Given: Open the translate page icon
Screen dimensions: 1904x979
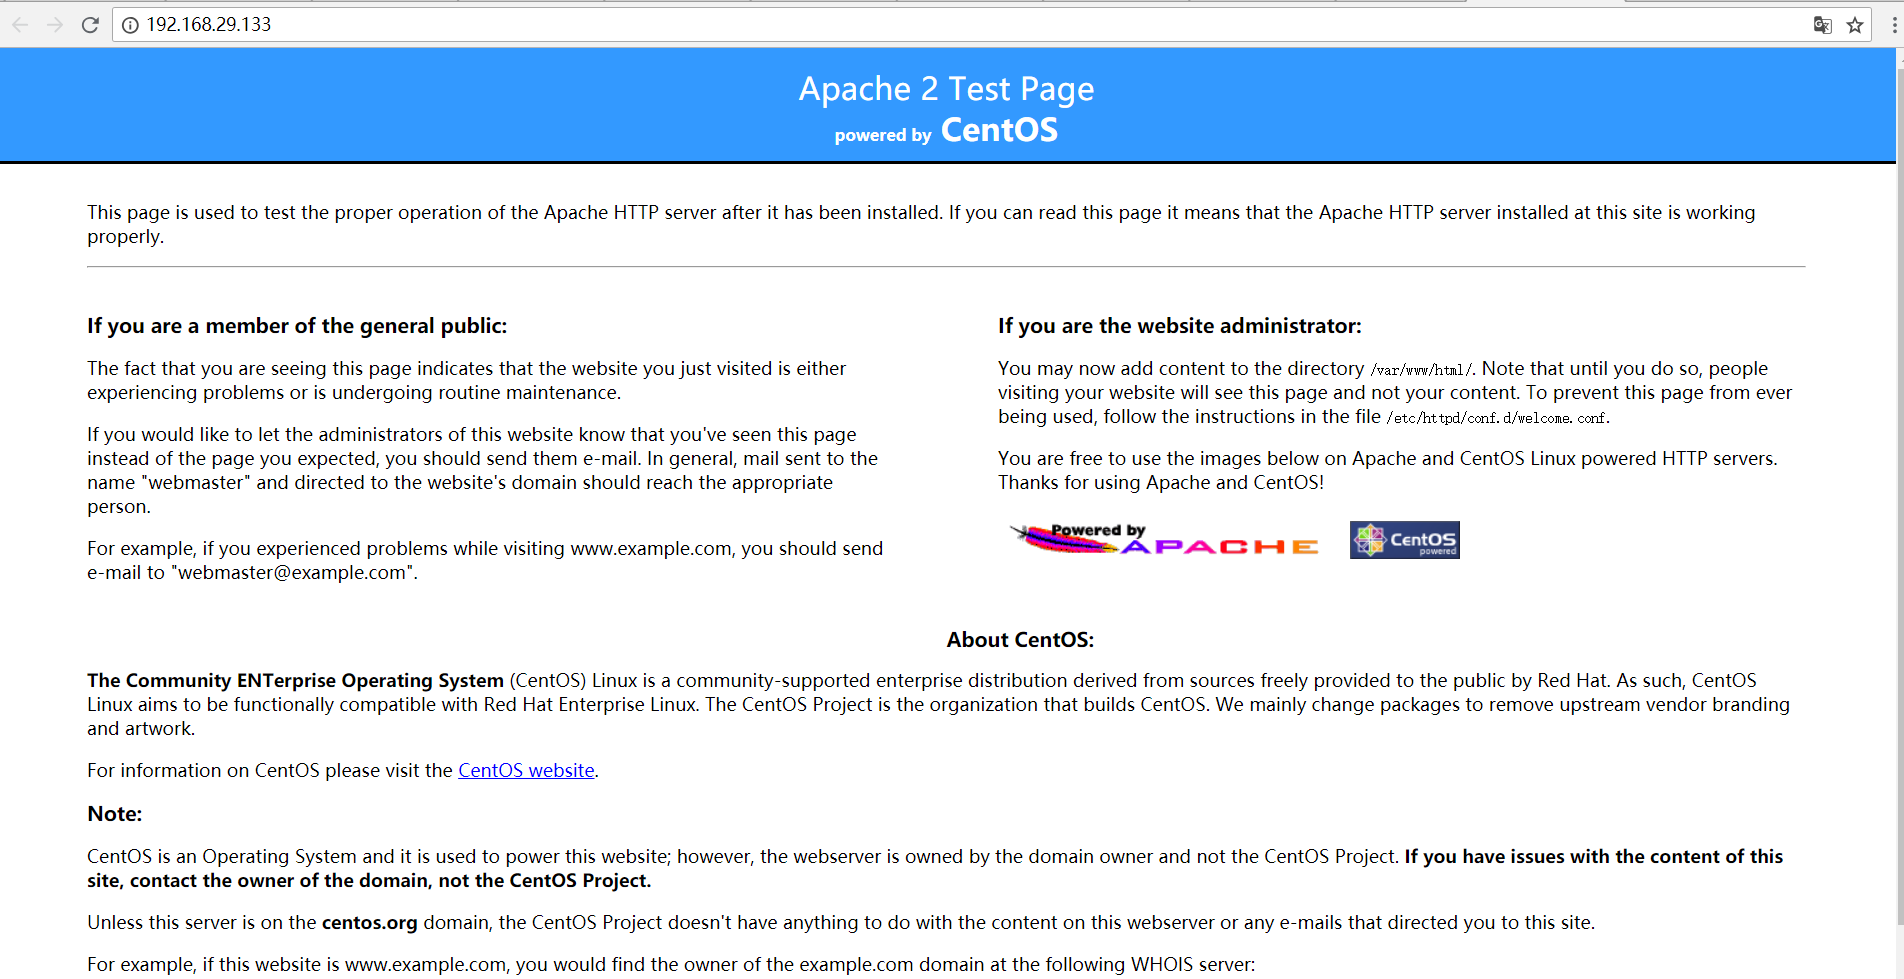Looking at the screenshot, I should click(1822, 25).
